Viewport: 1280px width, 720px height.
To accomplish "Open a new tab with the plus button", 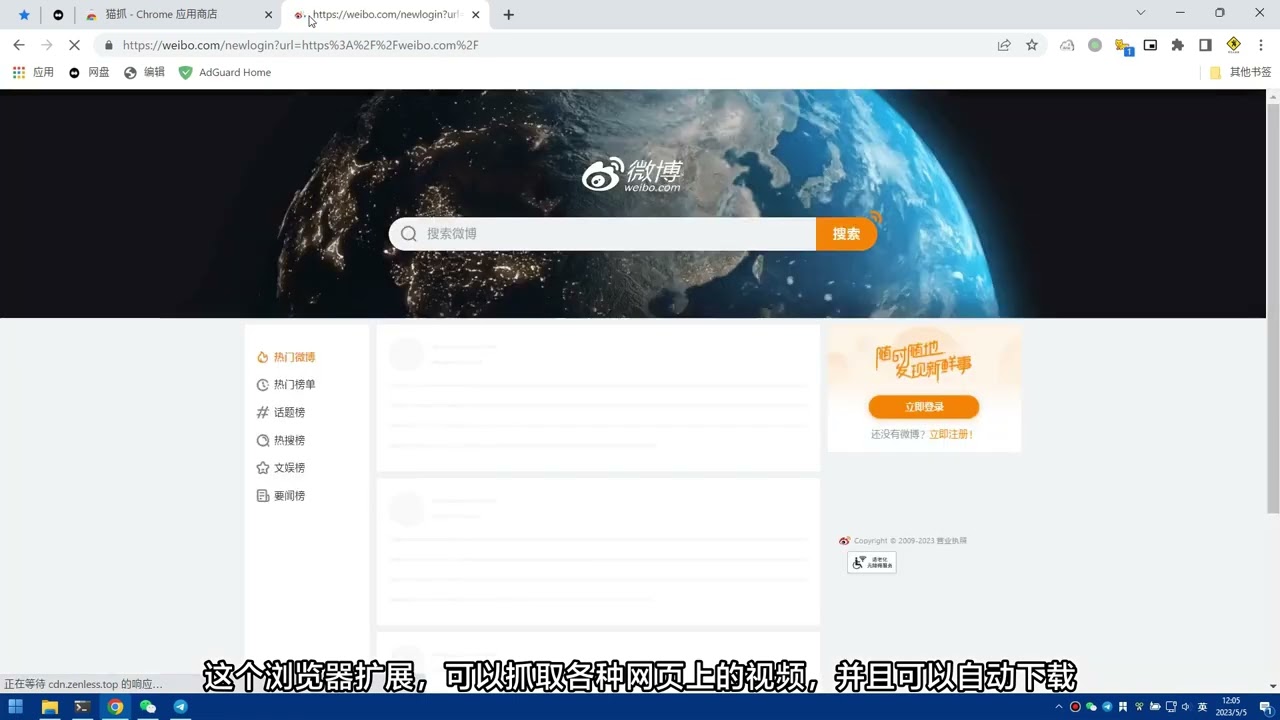I will click(509, 15).
